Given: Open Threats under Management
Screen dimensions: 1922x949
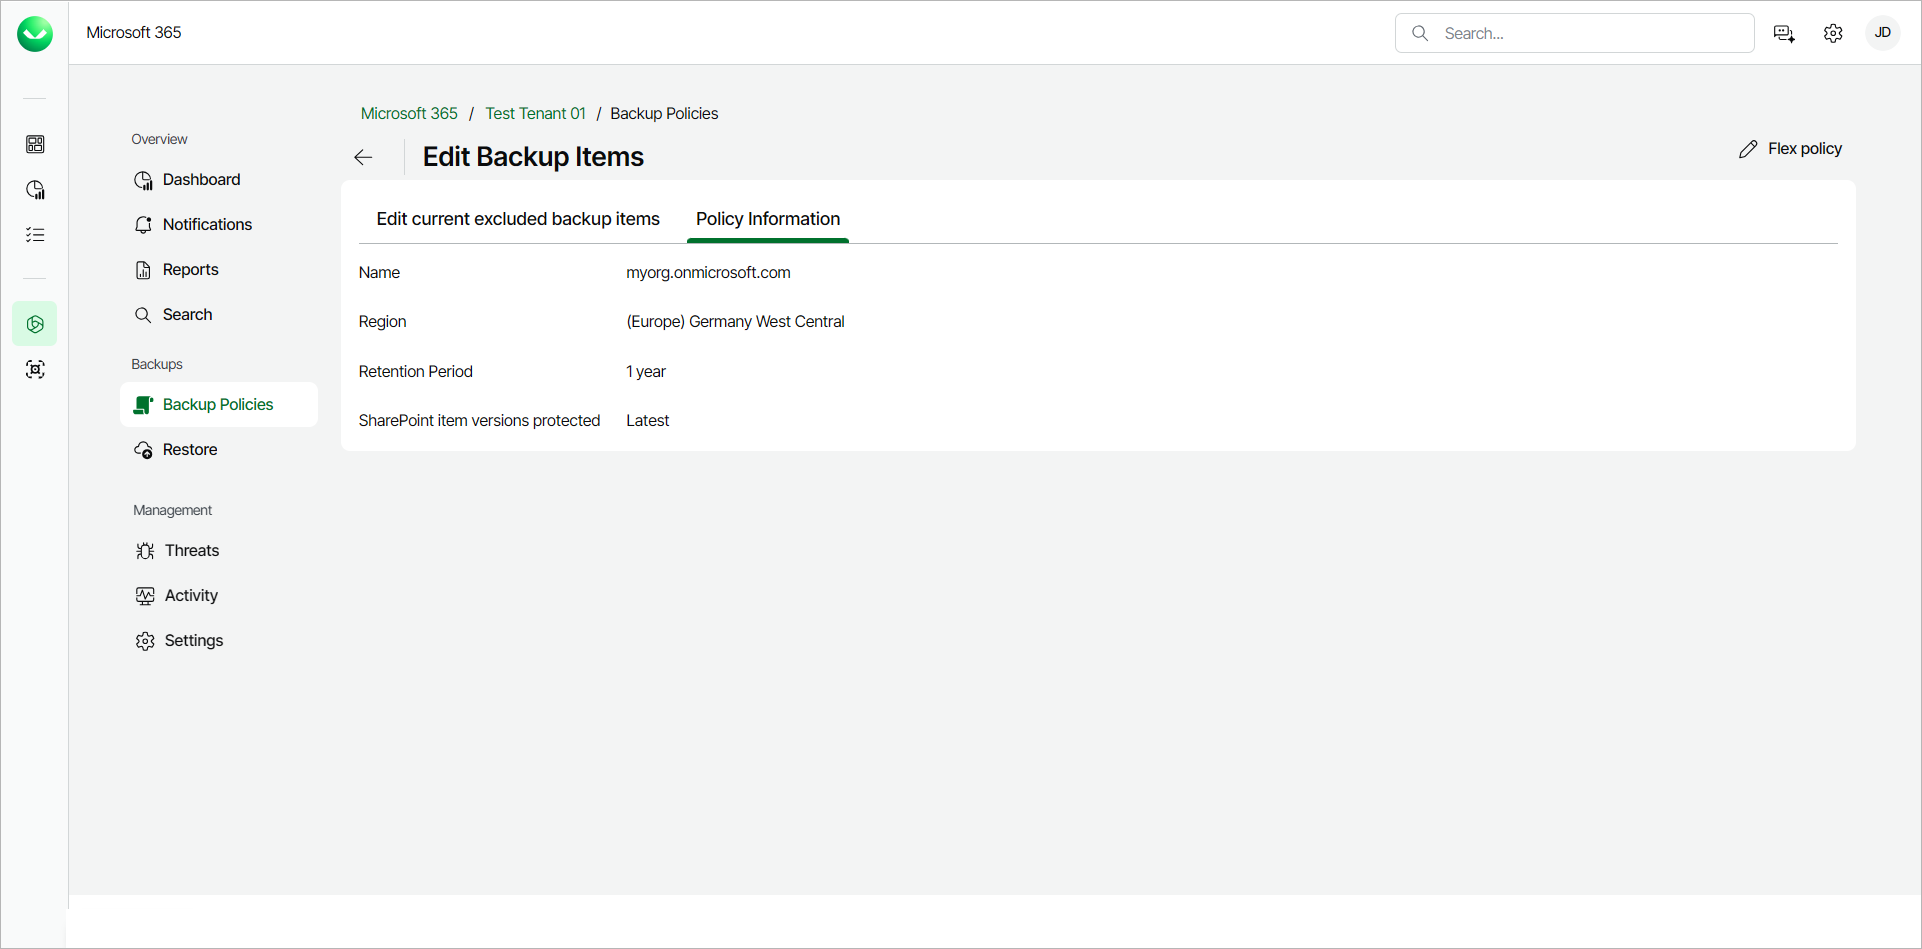Looking at the screenshot, I should tap(191, 551).
